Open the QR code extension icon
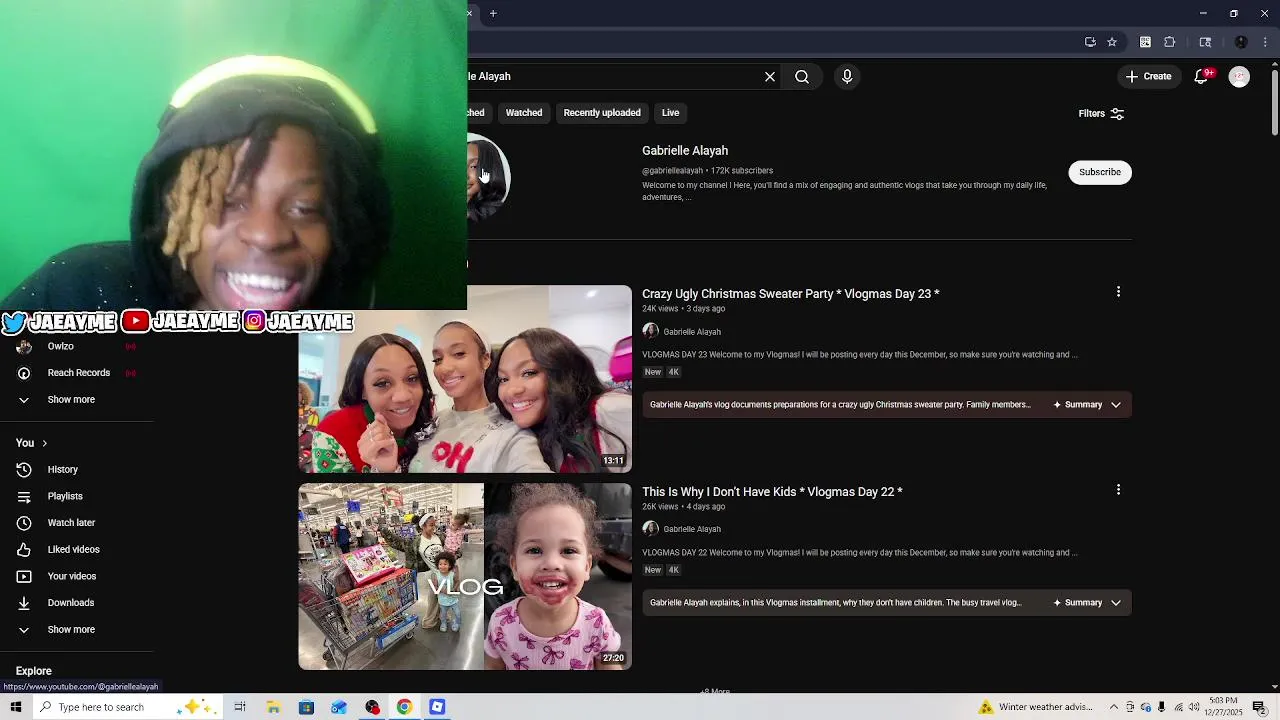 pyautogui.click(x=1145, y=42)
